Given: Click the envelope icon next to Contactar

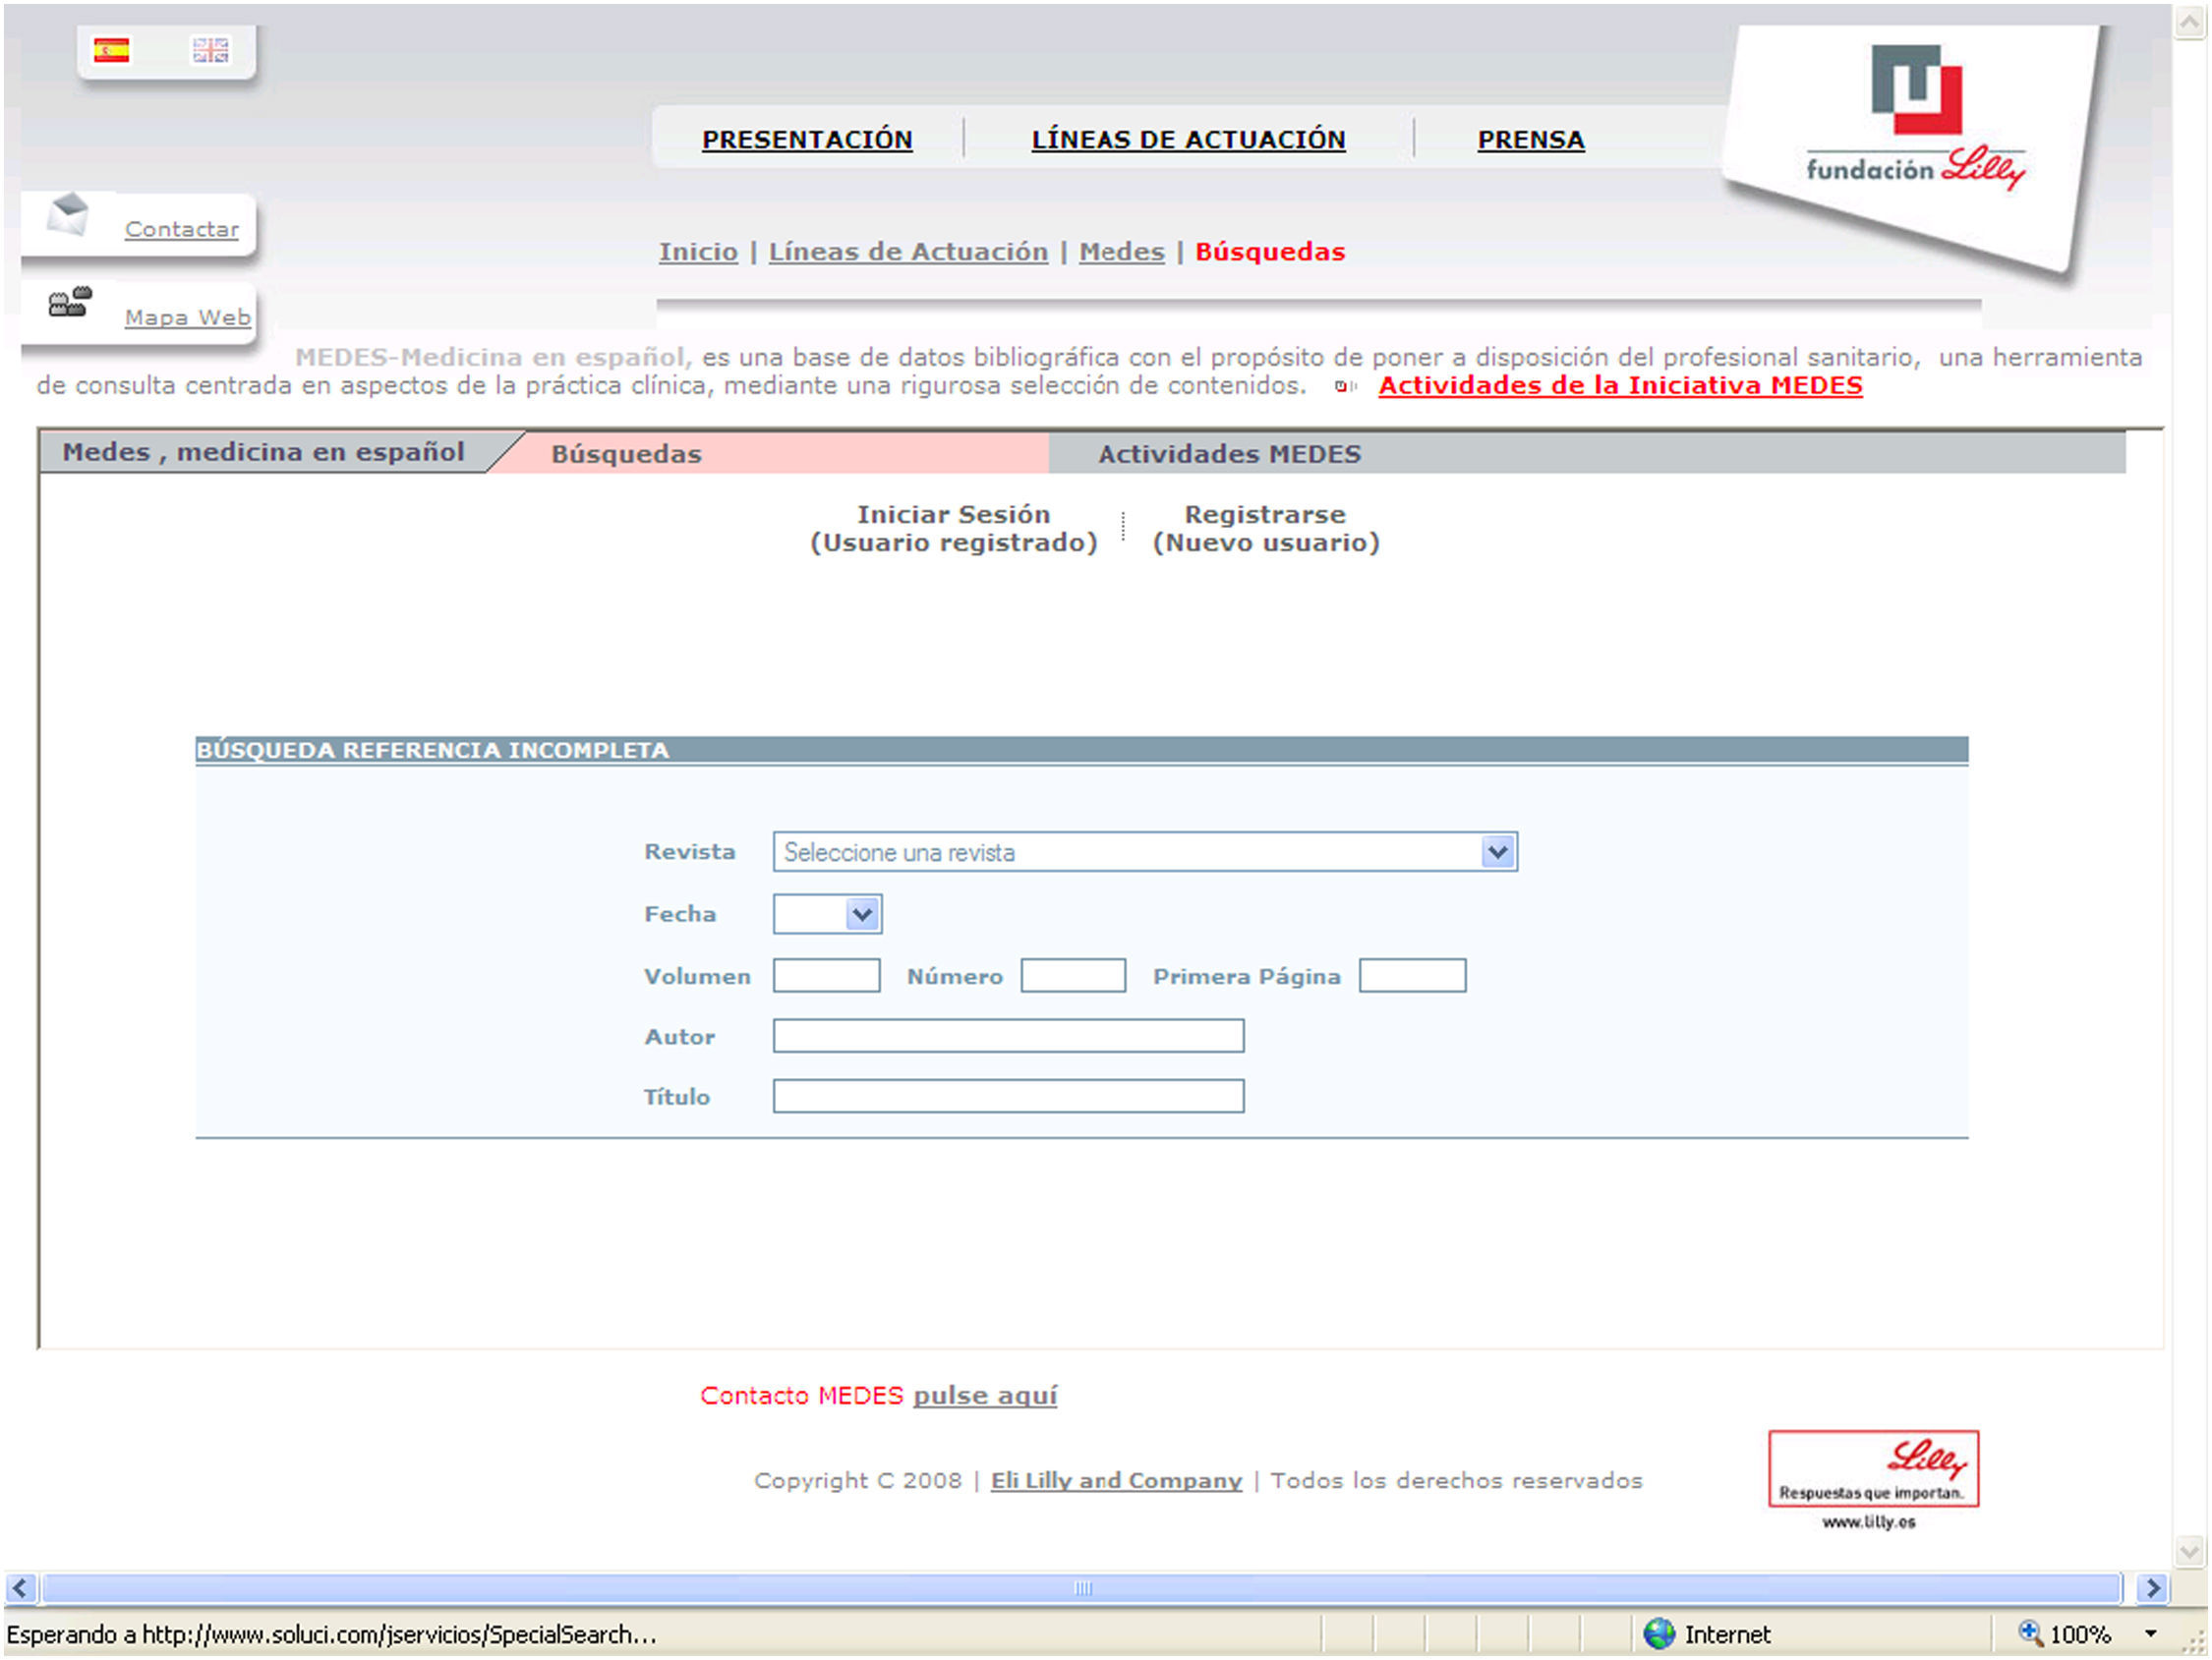Looking at the screenshot, I should (69, 214).
